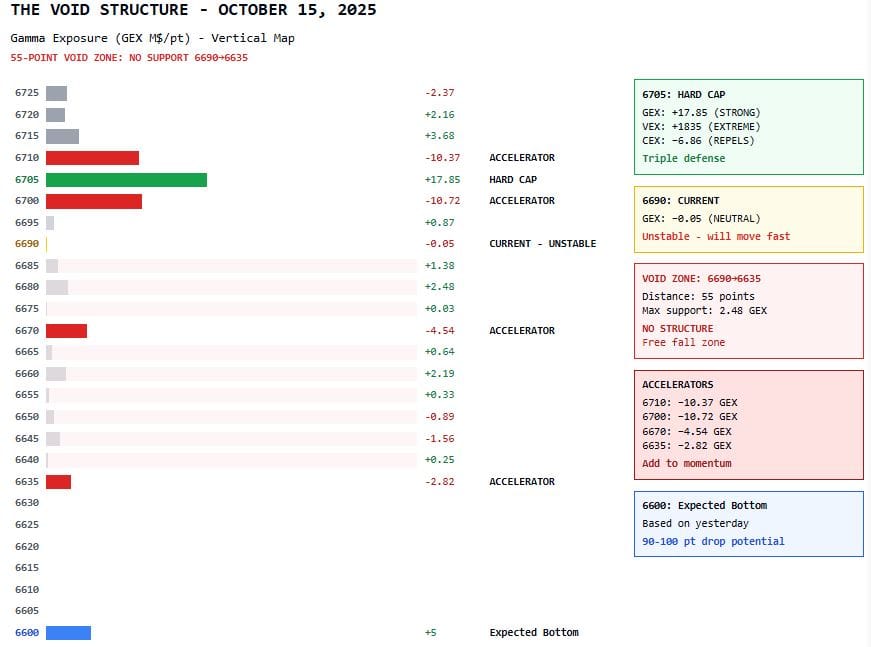
Task: Click the yellow 6690 CURRENT marker bar
Action: click(x=47, y=243)
